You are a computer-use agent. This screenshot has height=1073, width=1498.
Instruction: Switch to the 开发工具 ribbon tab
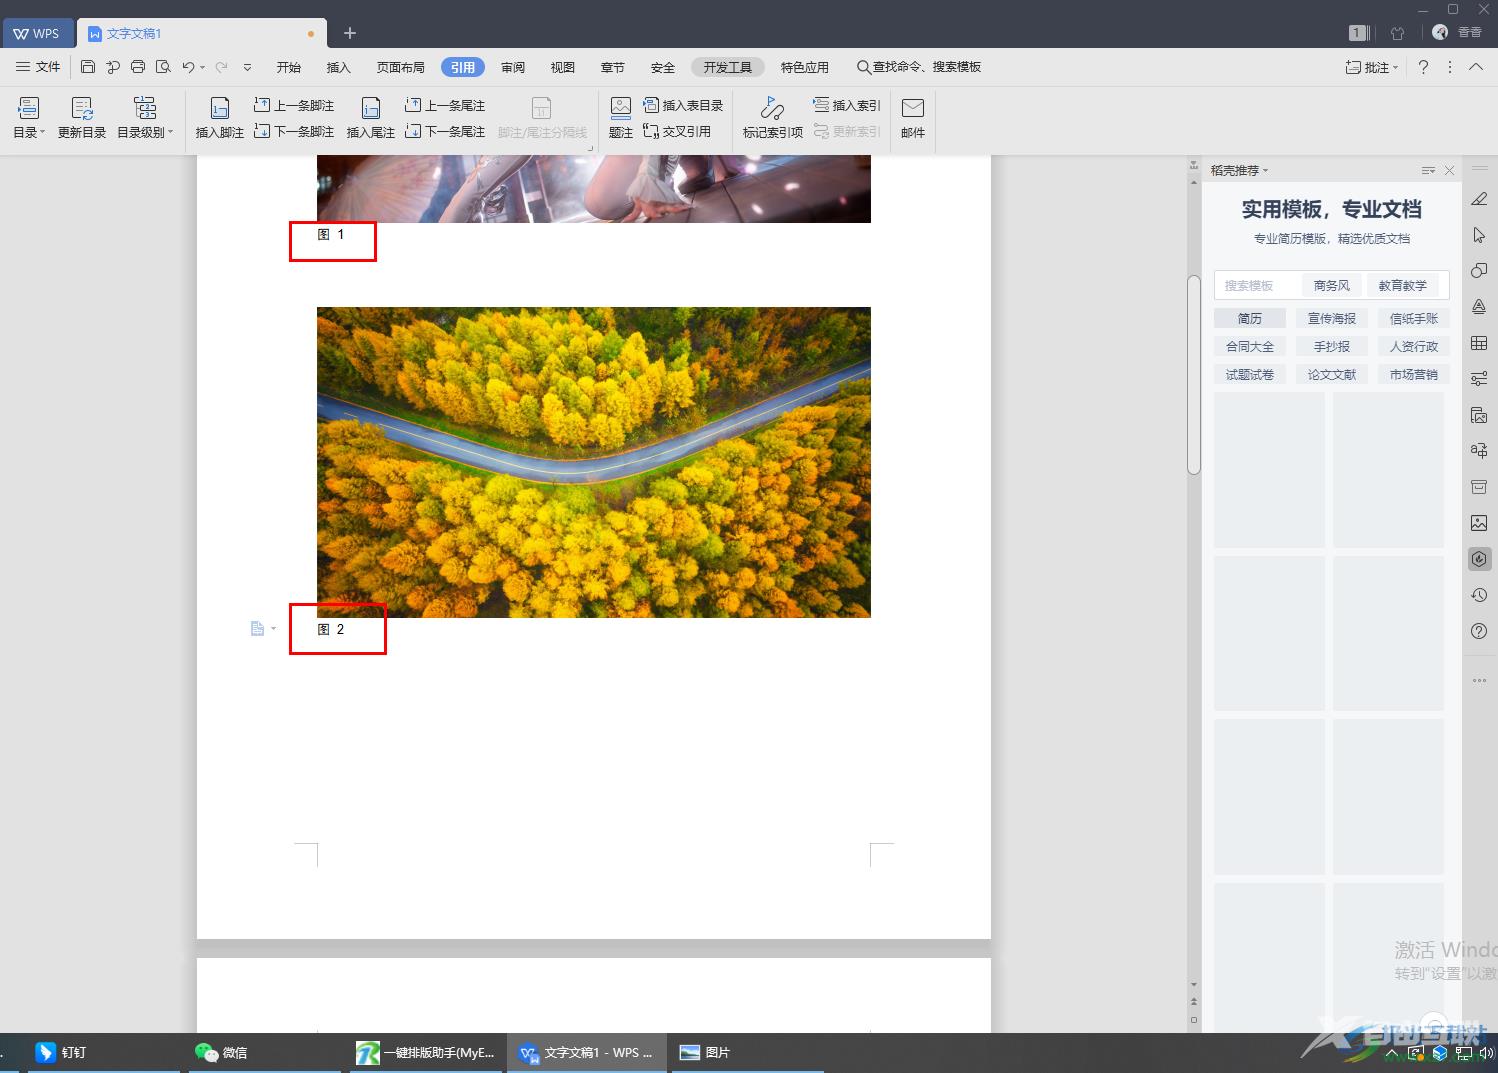tap(728, 67)
